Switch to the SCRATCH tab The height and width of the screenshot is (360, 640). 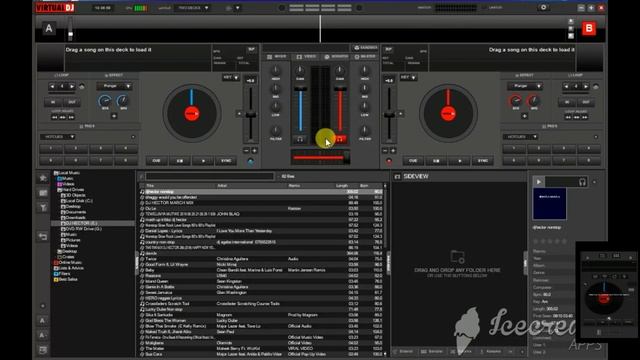(x=336, y=57)
